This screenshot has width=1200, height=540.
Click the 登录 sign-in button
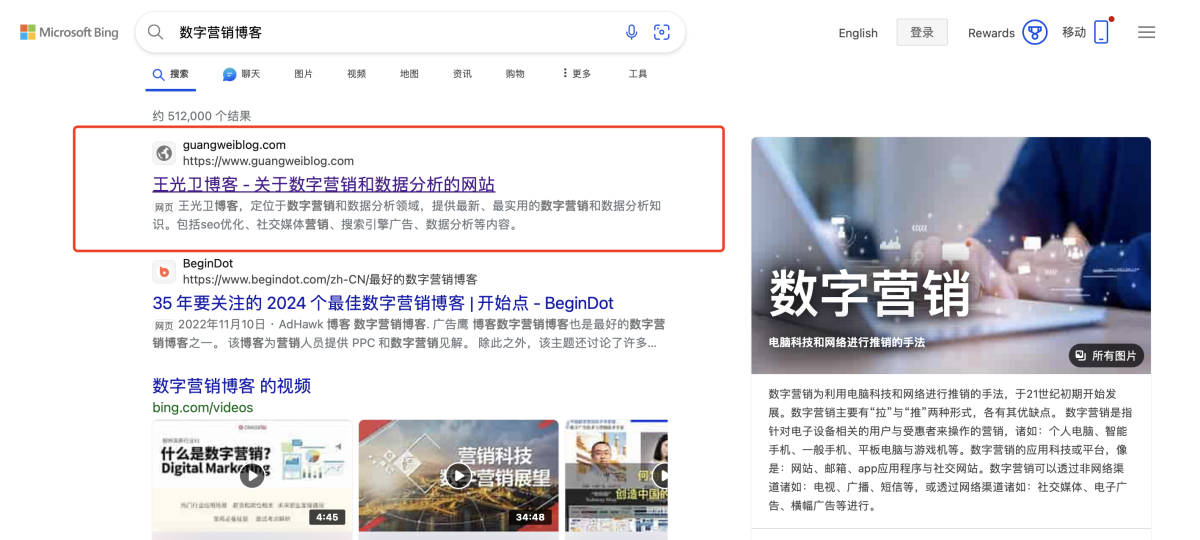click(922, 33)
